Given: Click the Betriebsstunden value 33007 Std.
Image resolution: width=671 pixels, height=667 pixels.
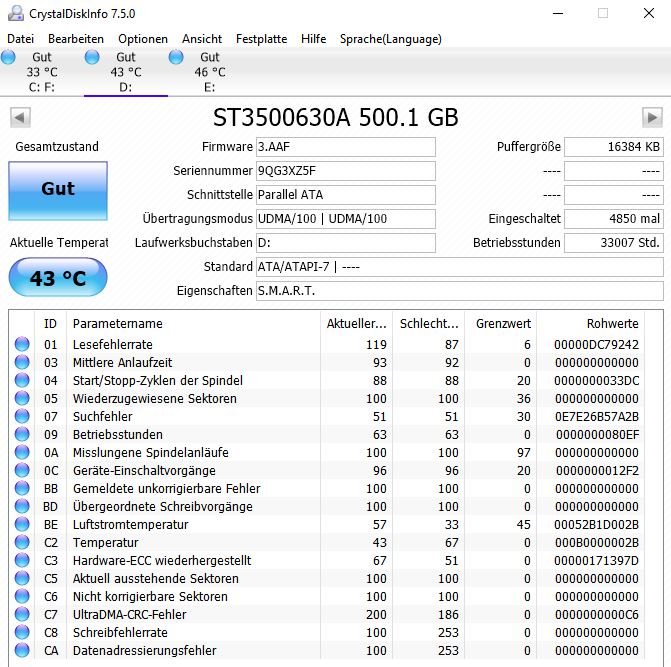Looking at the screenshot, I should pyautogui.click(x=614, y=243).
